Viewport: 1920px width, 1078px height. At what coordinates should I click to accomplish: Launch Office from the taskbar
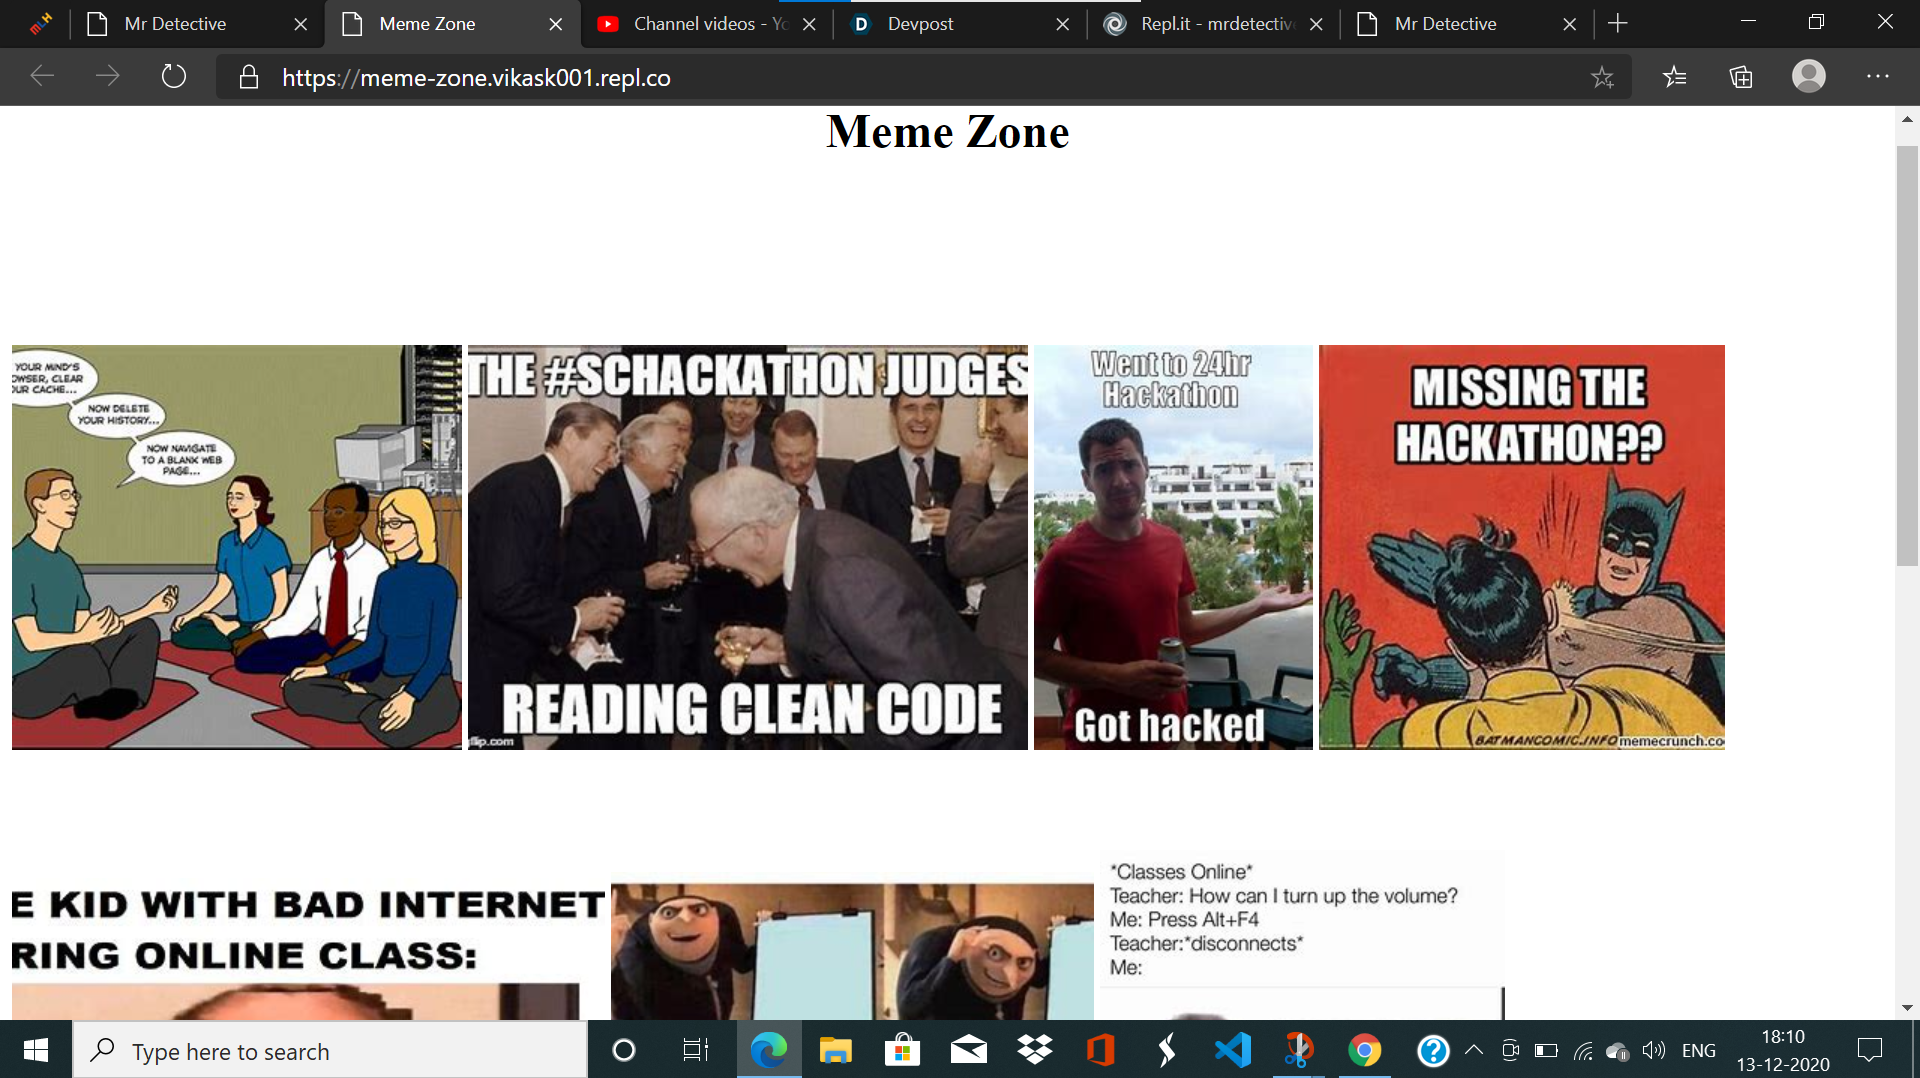[x=1100, y=1050]
